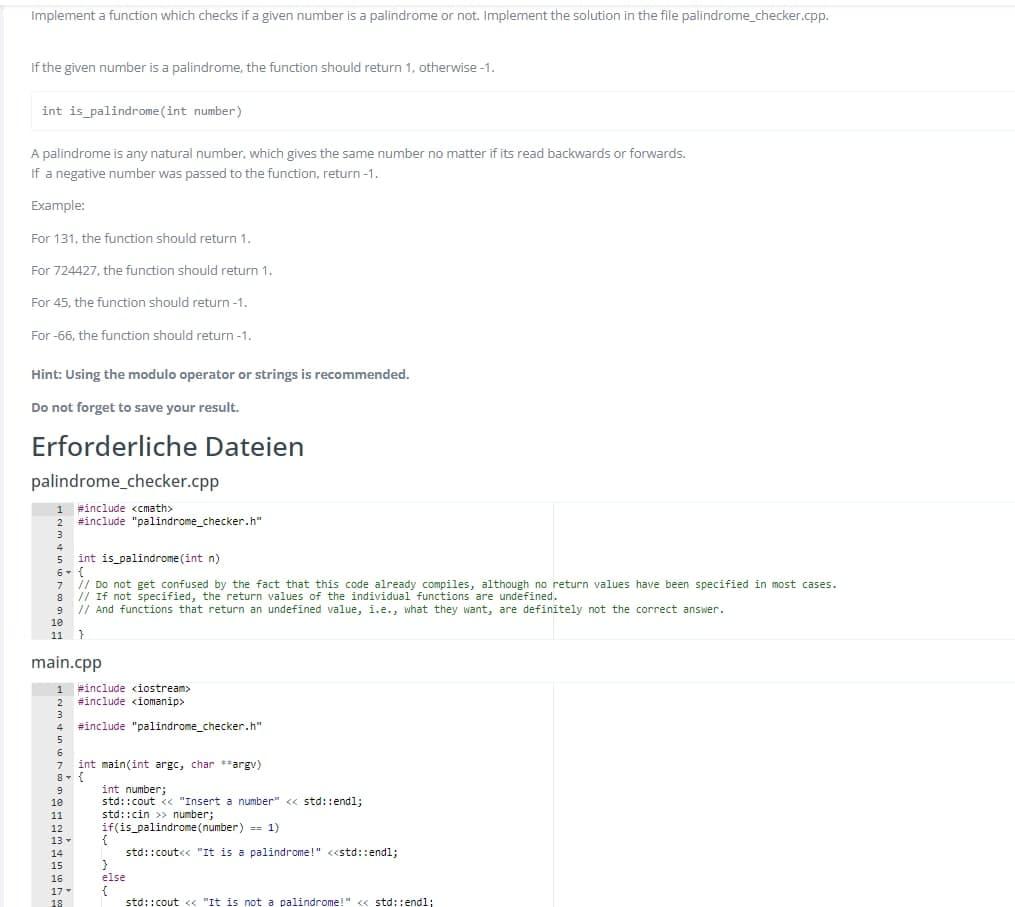This screenshot has height=907, width=1015.
Task: Place cursor inside the main.cpp code editor
Action: pos(300,800)
